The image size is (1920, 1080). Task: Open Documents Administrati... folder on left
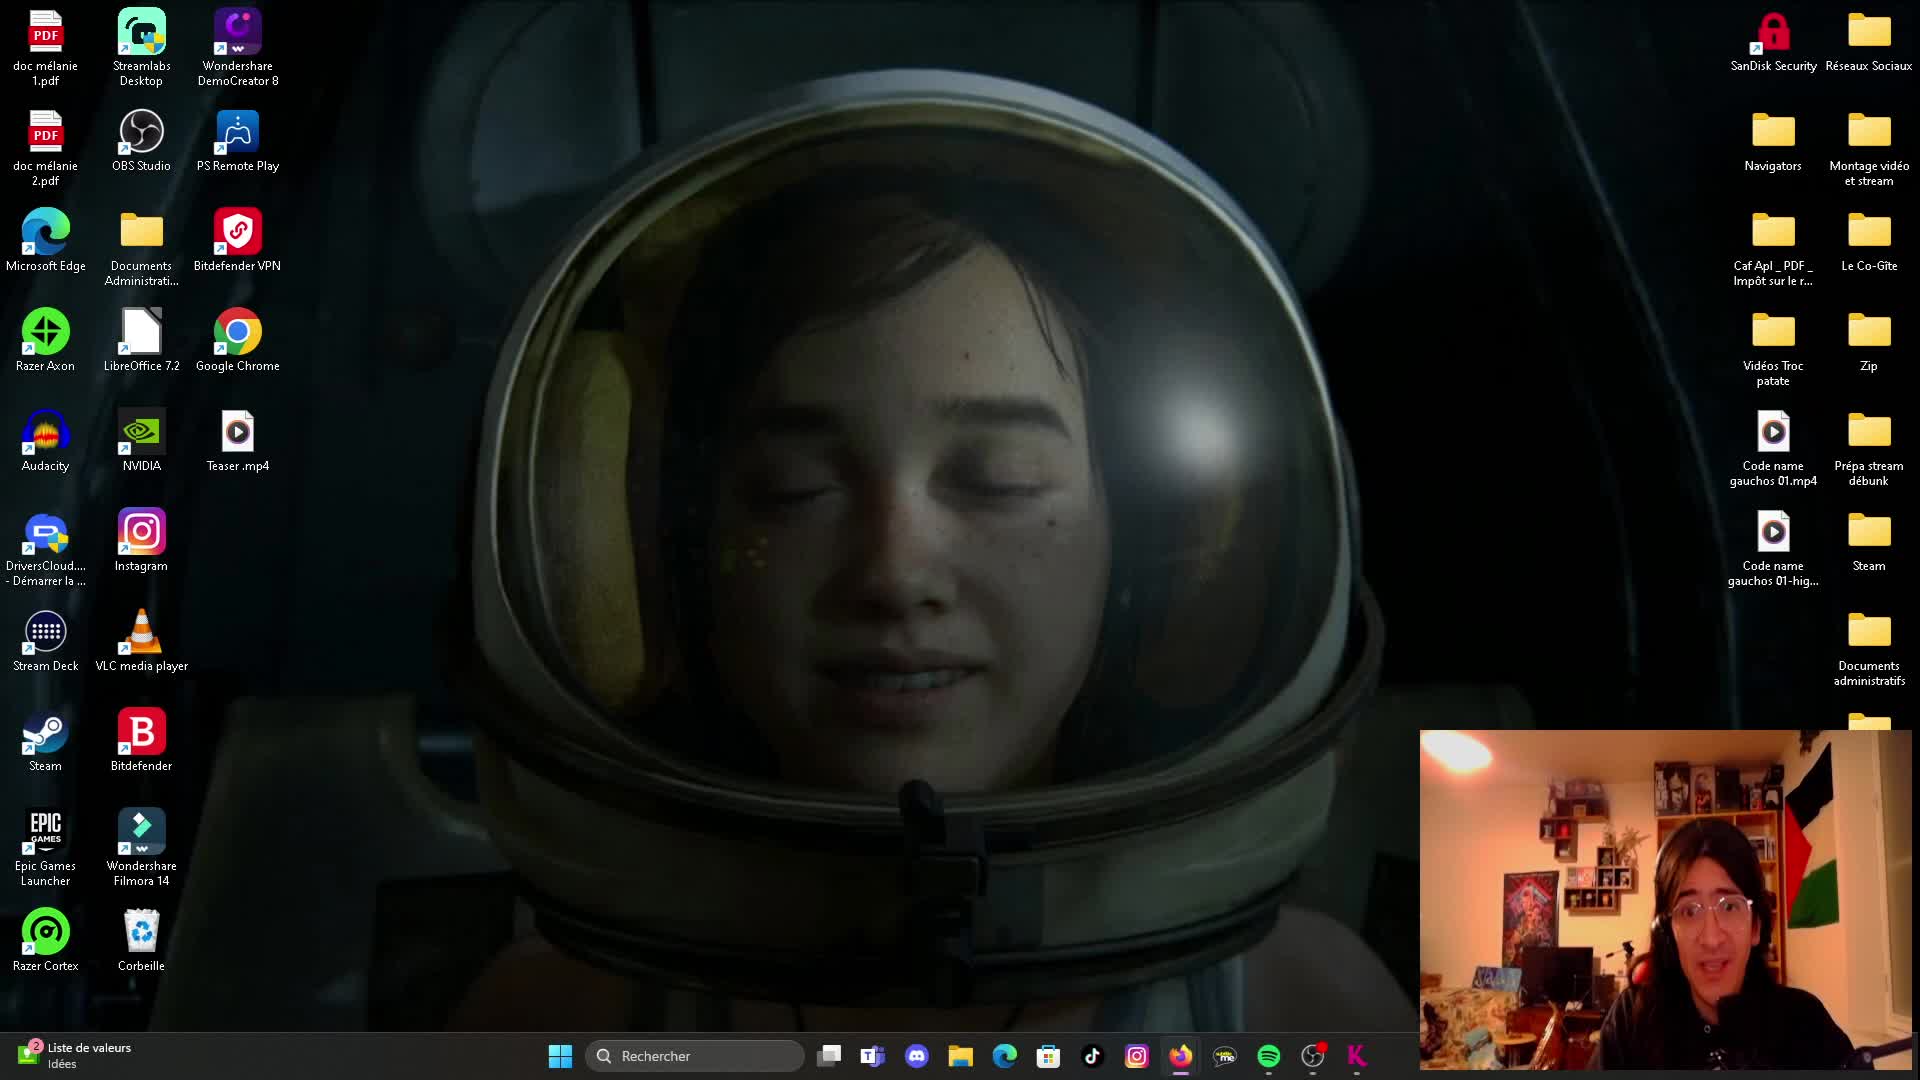tap(141, 247)
